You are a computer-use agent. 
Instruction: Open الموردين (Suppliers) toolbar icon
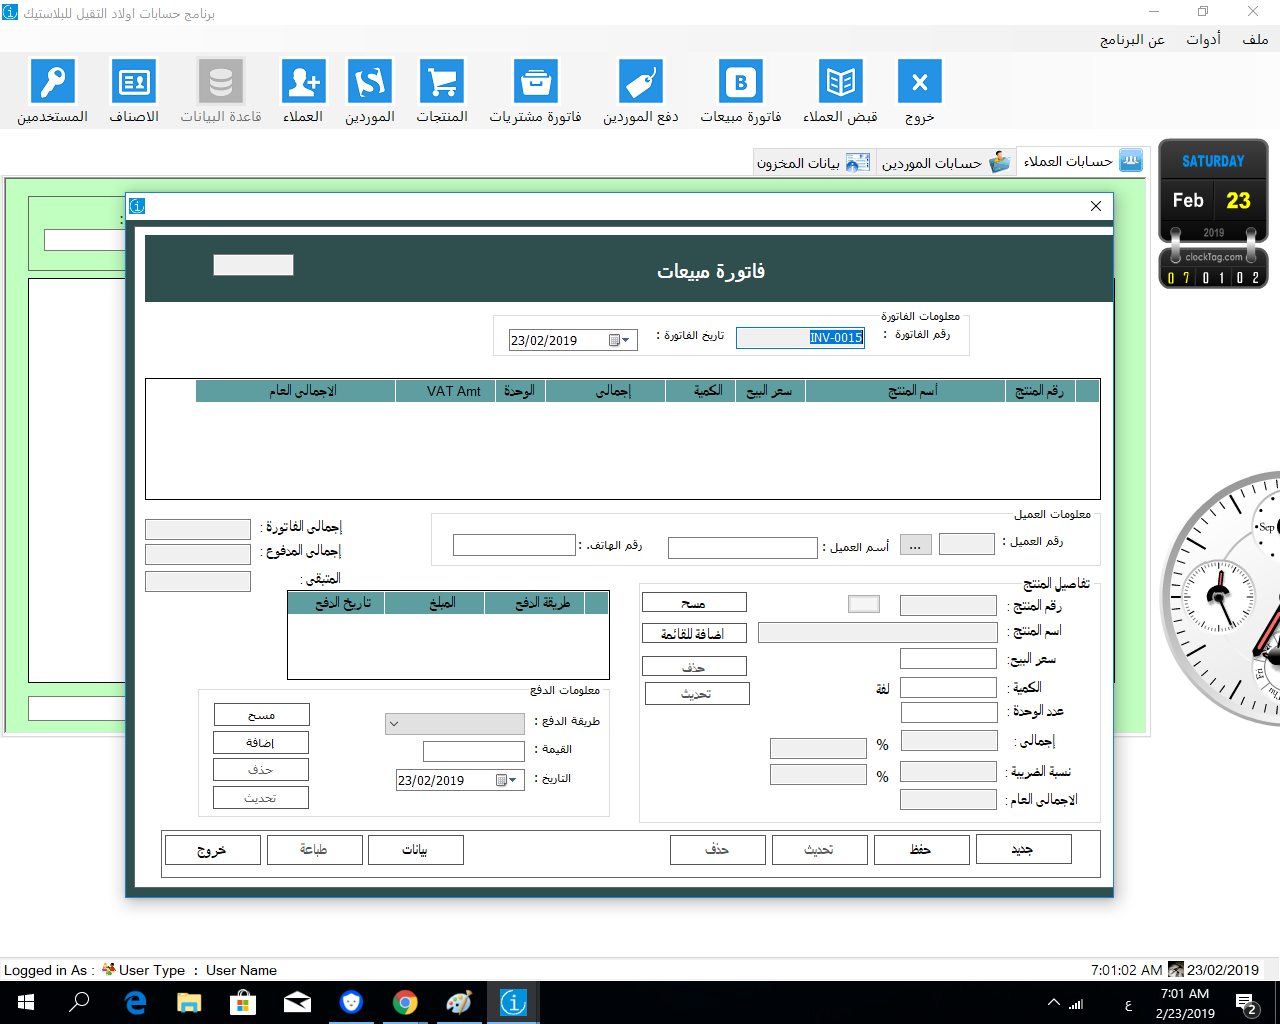pyautogui.click(x=370, y=91)
